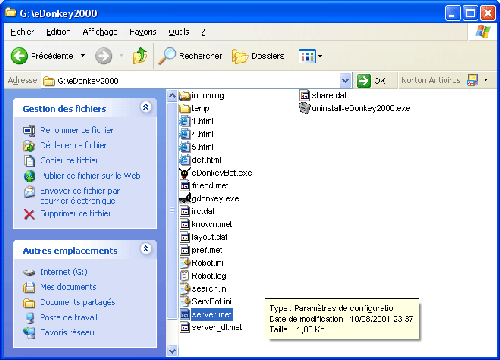Open the Outils menu
The width and height of the screenshot is (500, 360).
(x=179, y=32)
